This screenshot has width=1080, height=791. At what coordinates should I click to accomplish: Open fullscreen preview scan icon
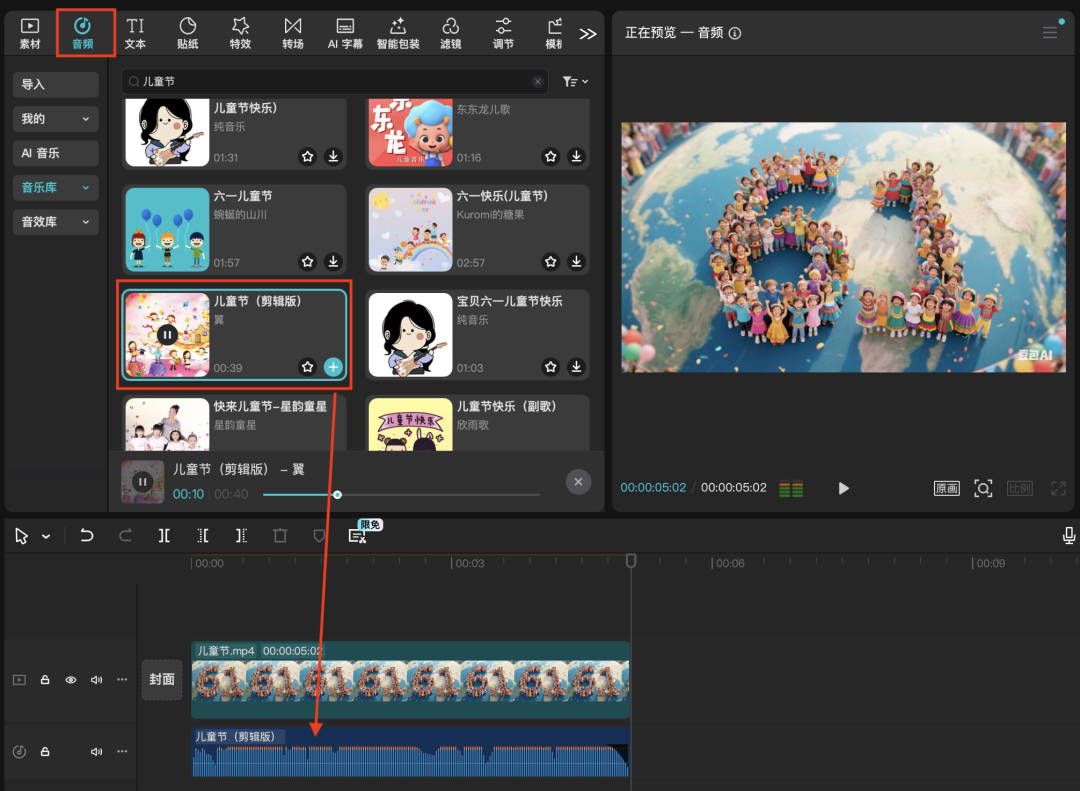(x=983, y=488)
